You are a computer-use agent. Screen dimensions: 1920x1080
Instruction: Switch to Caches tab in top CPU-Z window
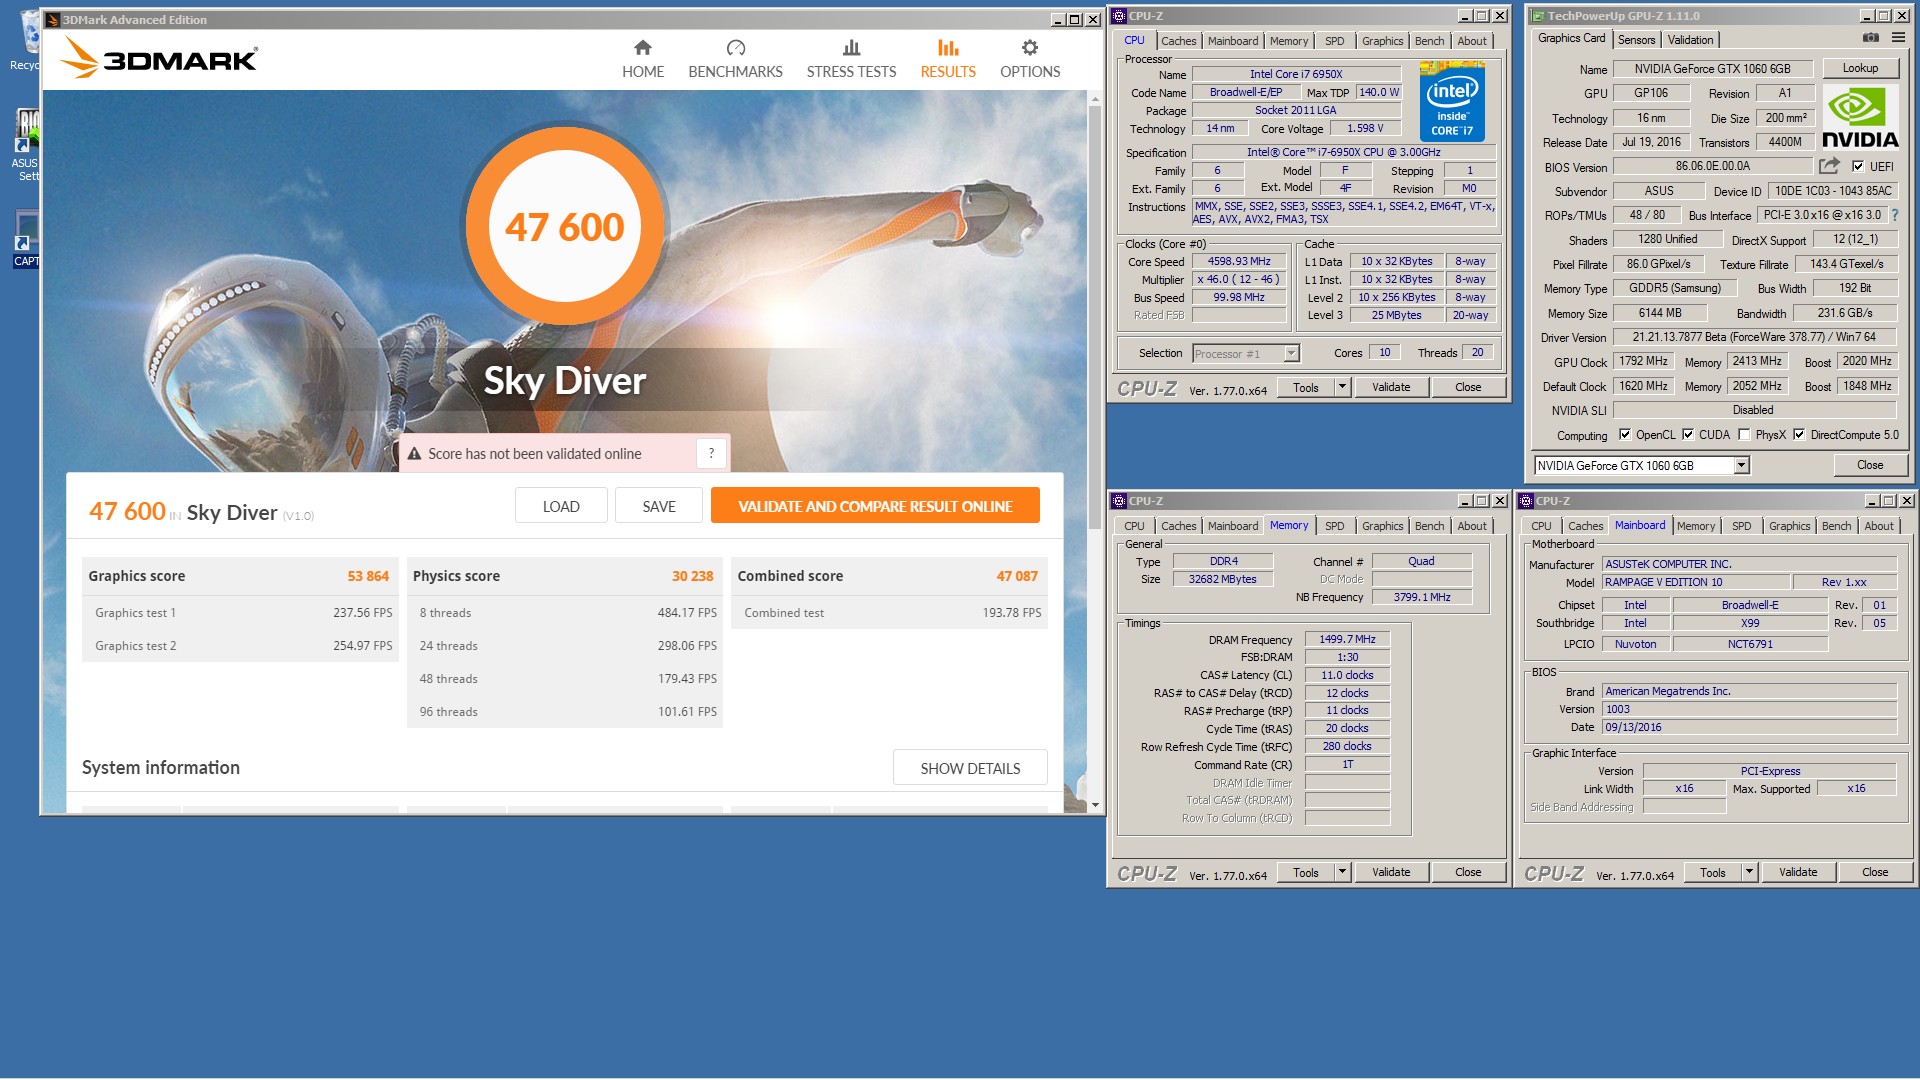(x=1178, y=41)
